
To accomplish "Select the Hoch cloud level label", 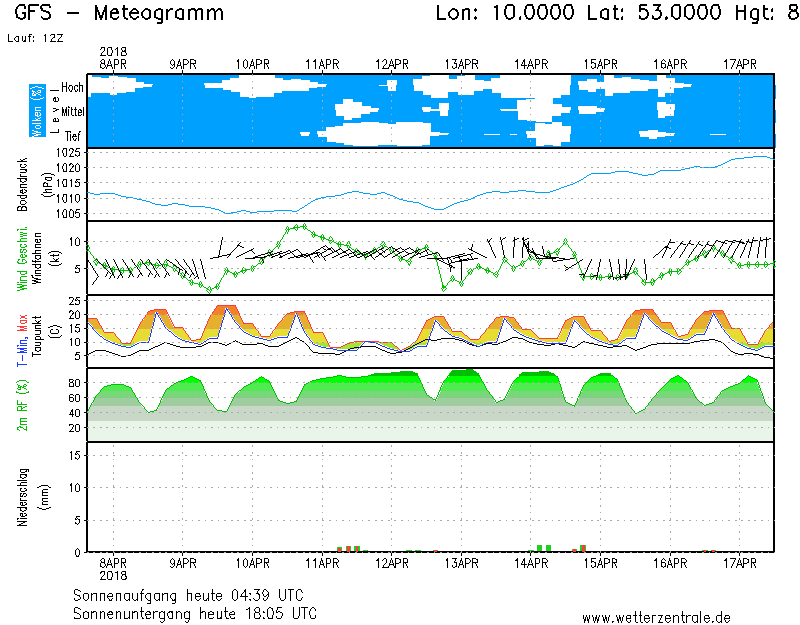I will click(x=72, y=88).
